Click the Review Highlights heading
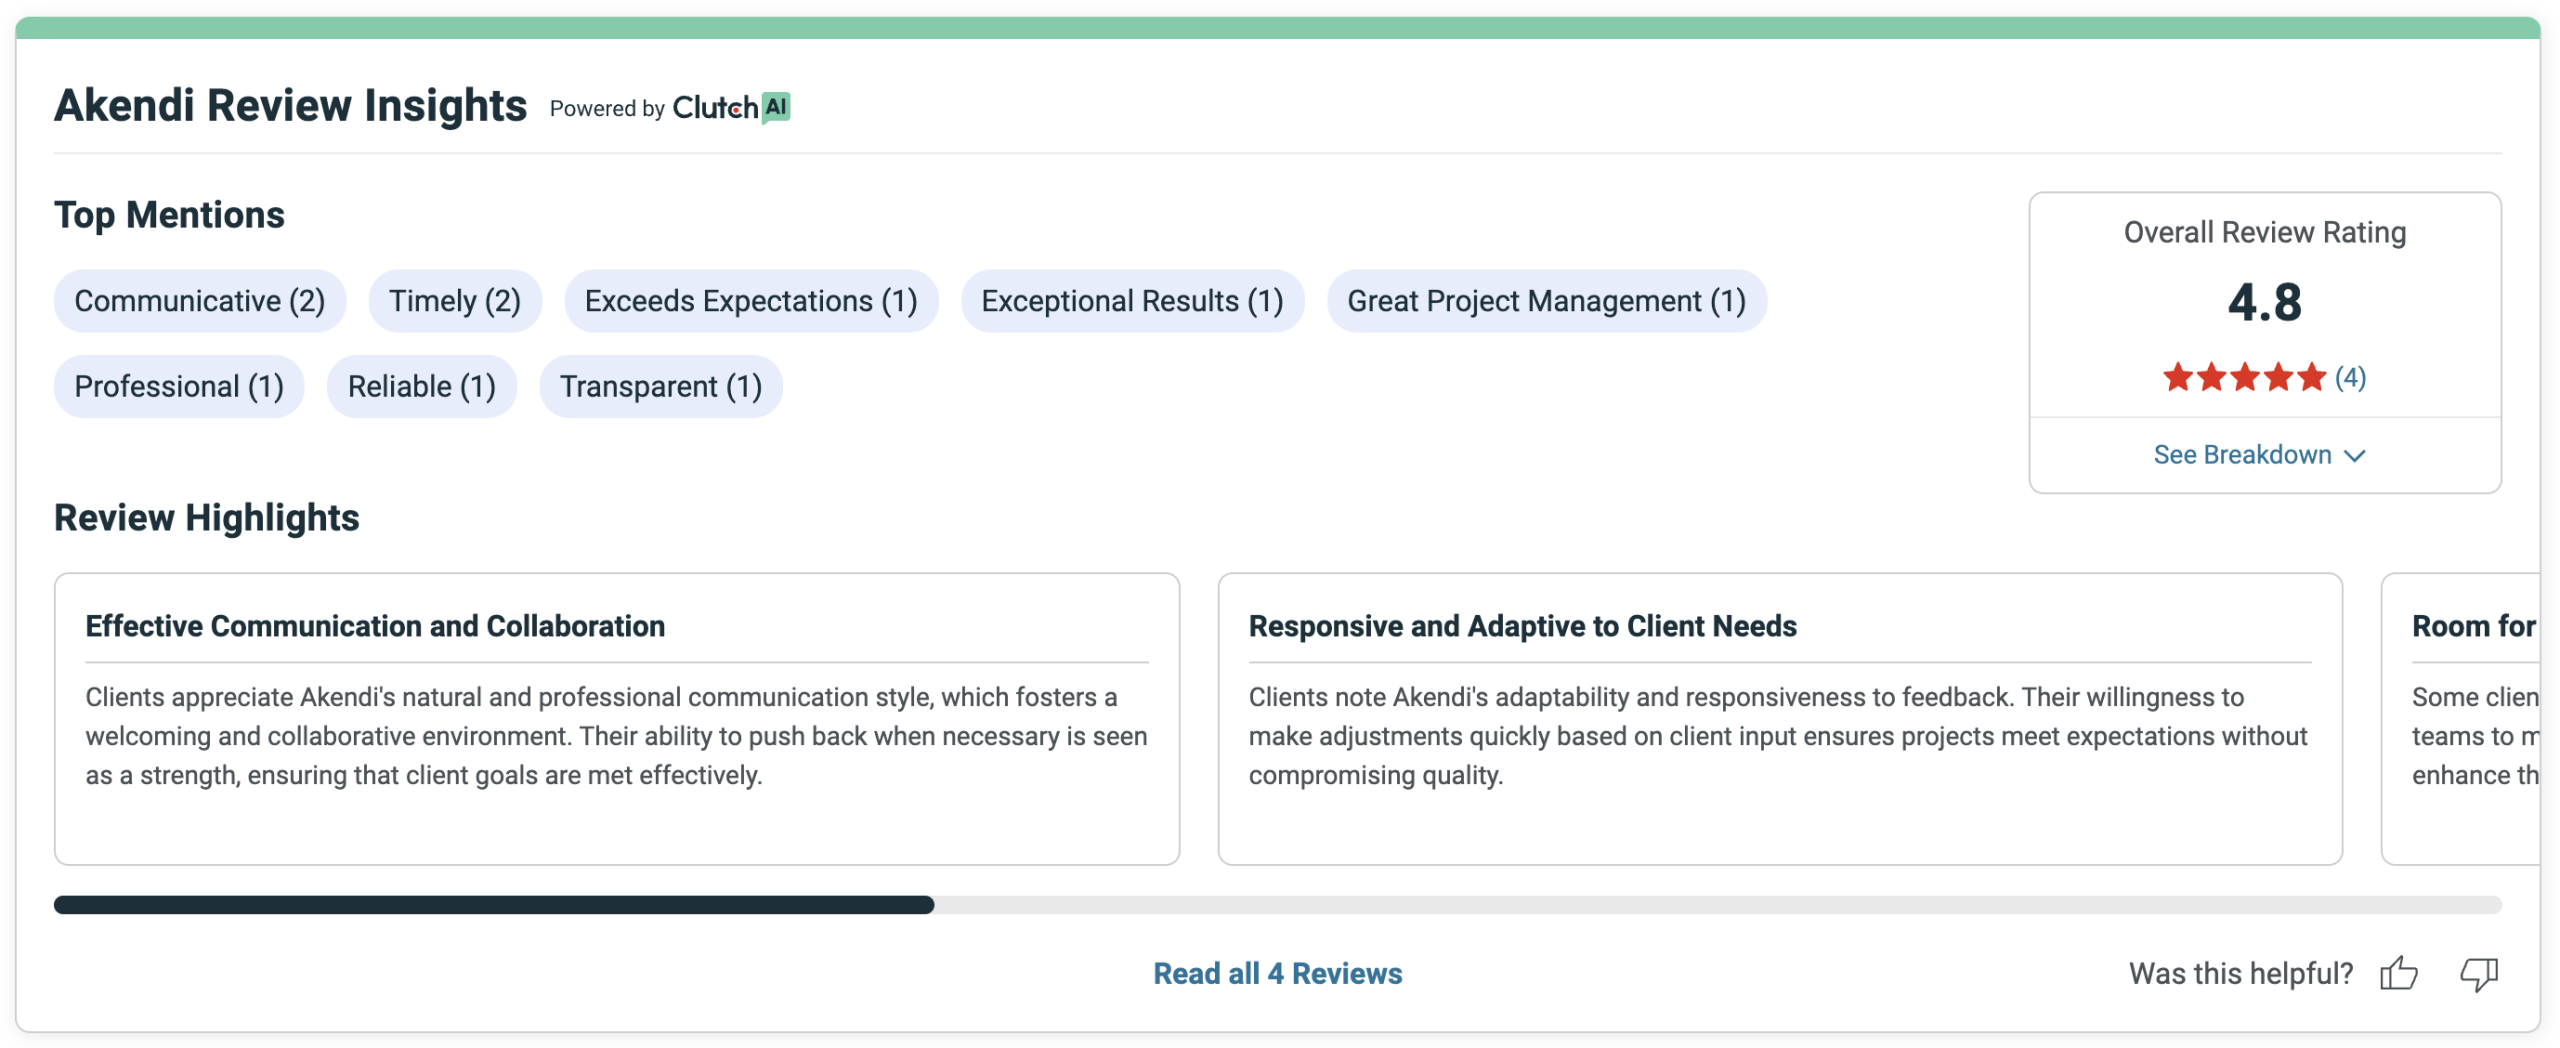 tap(206, 518)
